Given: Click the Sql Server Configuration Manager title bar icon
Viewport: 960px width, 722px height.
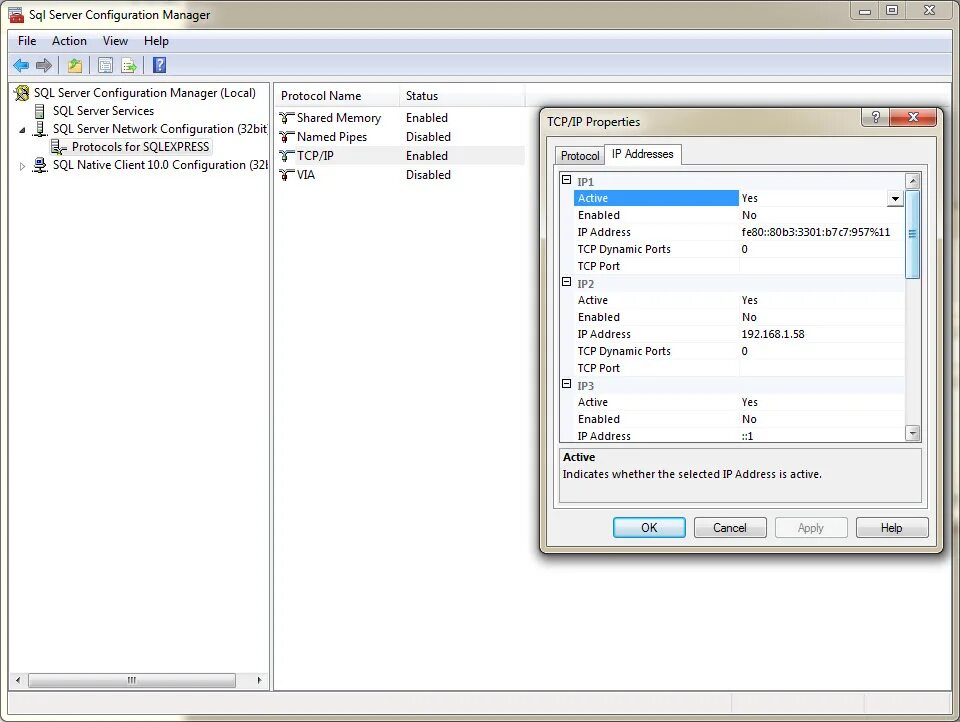Looking at the screenshot, I should point(16,14).
